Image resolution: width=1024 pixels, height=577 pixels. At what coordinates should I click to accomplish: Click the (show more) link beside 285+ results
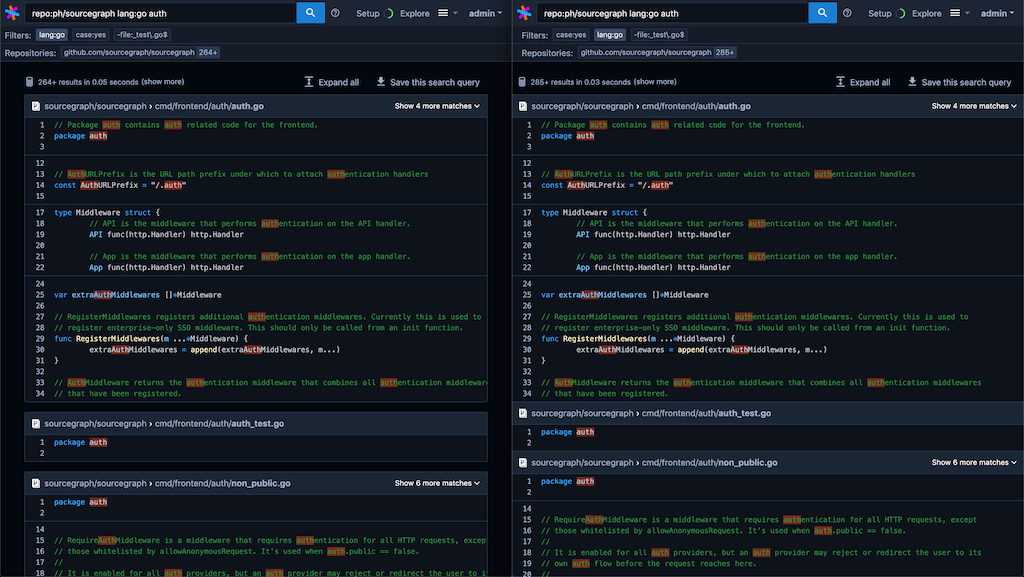655,82
